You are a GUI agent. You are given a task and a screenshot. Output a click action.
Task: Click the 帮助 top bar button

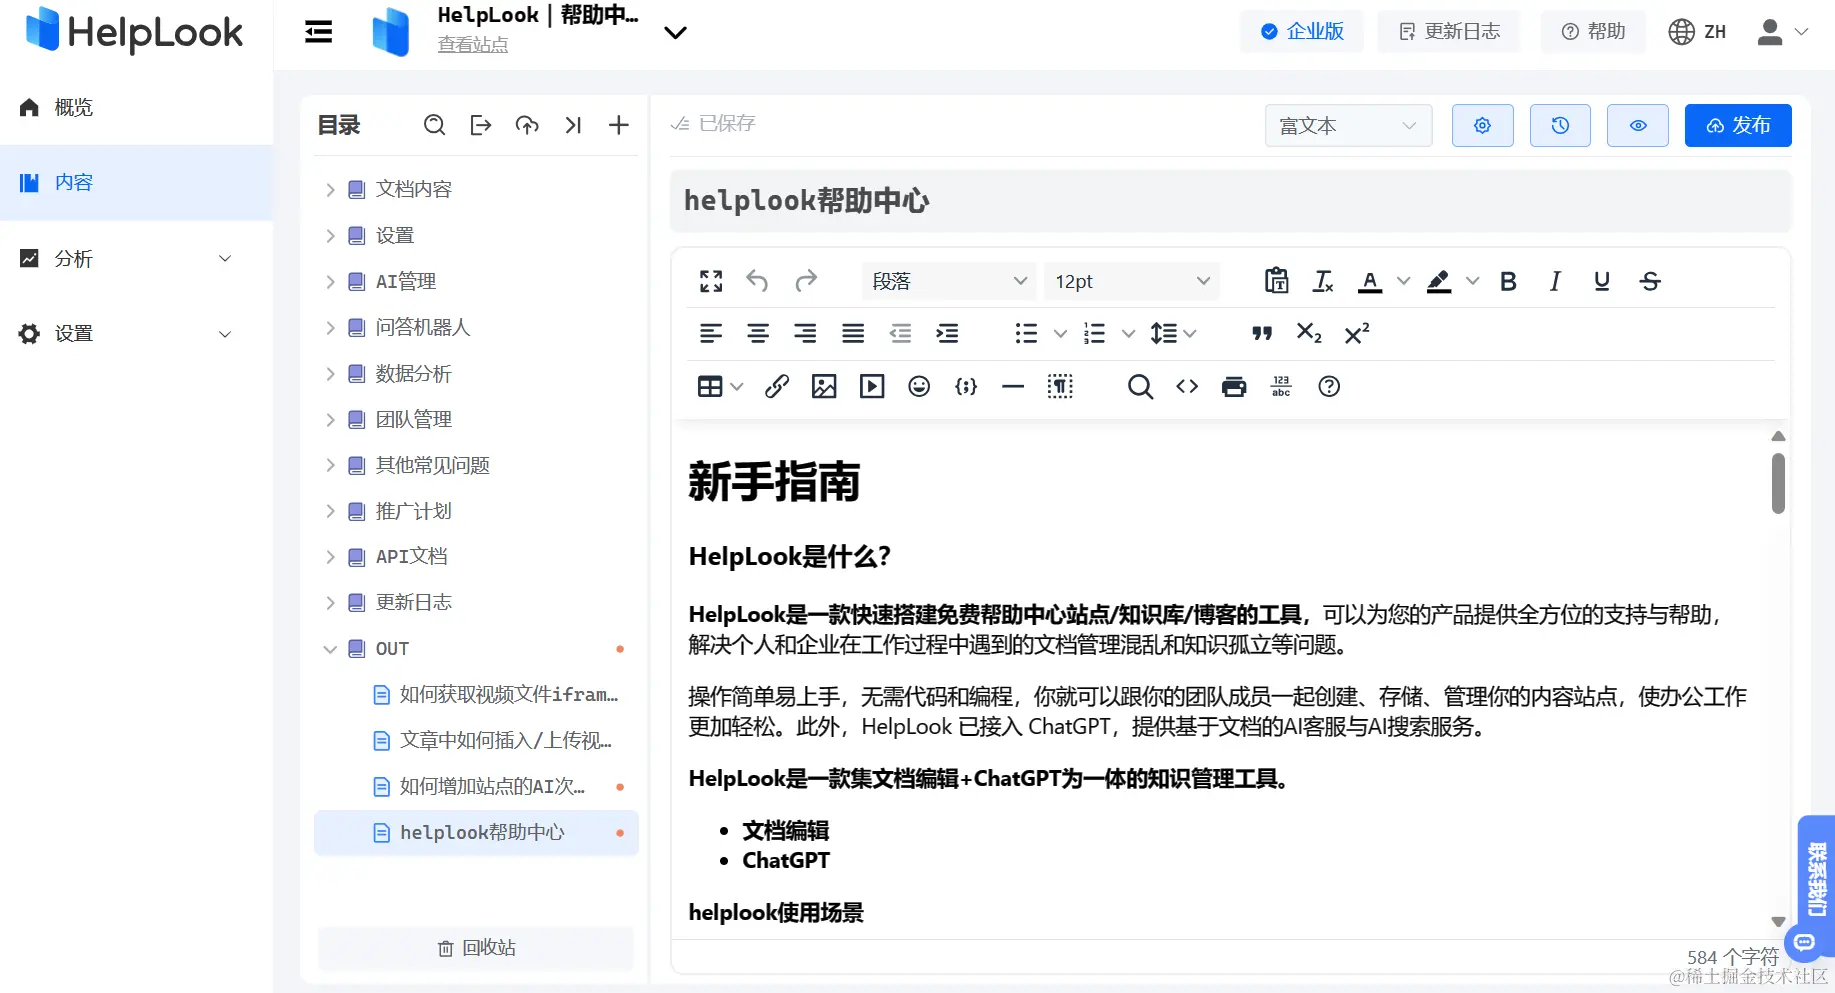[x=1593, y=32]
